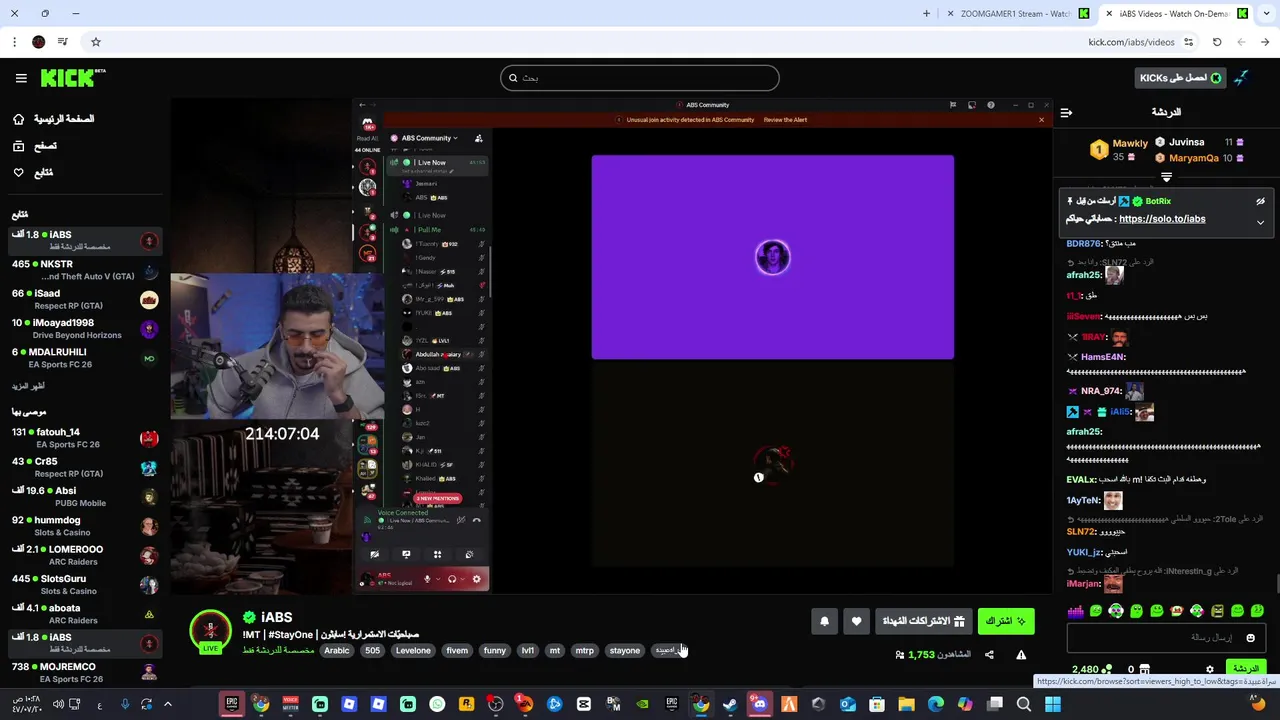Bookmark this page with star icon
This screenshot has width=1280, height=720.
96,42
